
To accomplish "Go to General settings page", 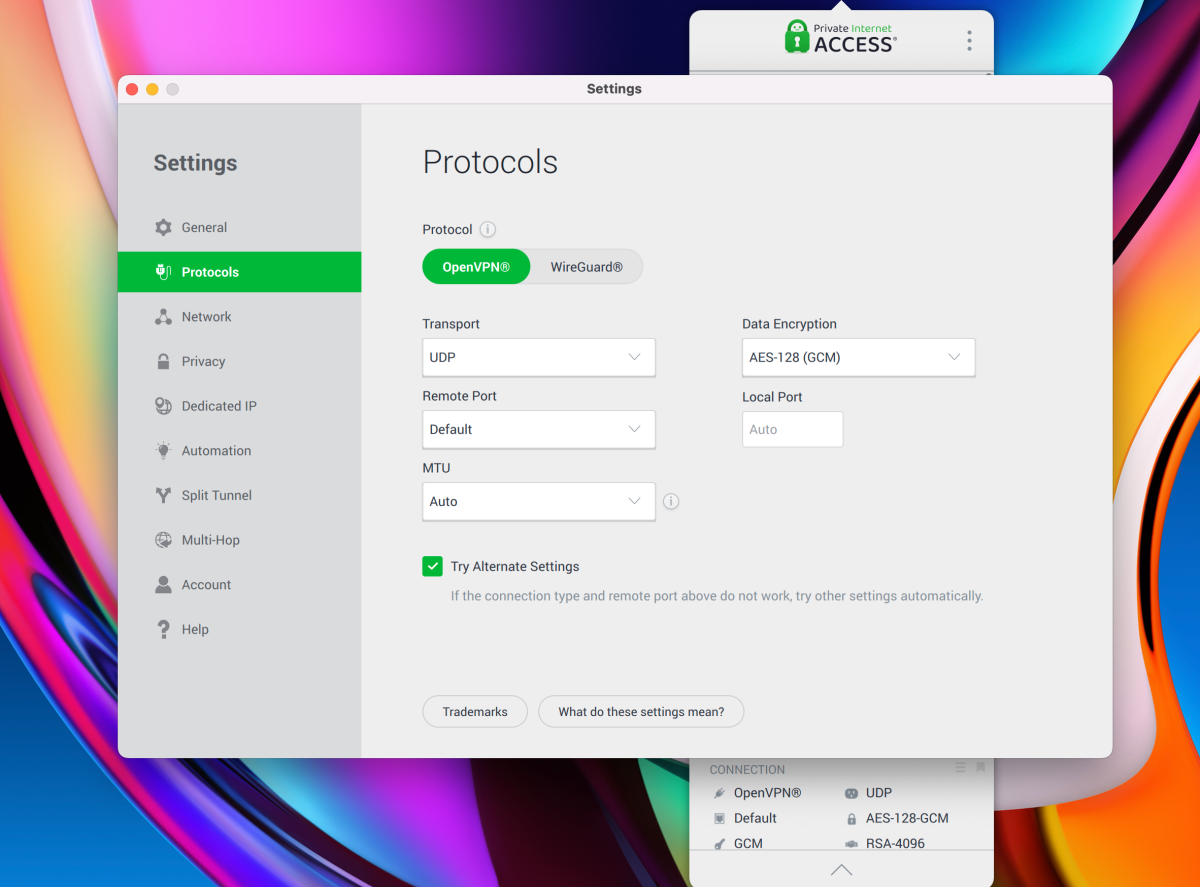I will 239,227.
